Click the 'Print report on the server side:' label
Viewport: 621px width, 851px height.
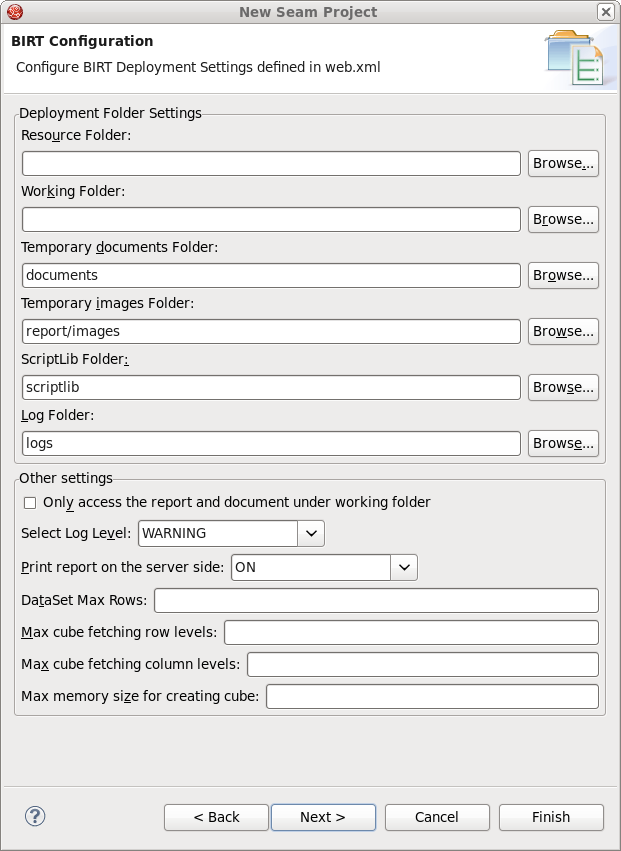point(123,568)
